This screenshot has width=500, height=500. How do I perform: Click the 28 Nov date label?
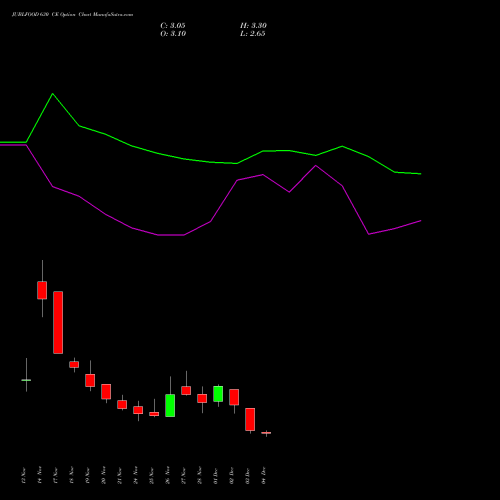coord(199,476)
